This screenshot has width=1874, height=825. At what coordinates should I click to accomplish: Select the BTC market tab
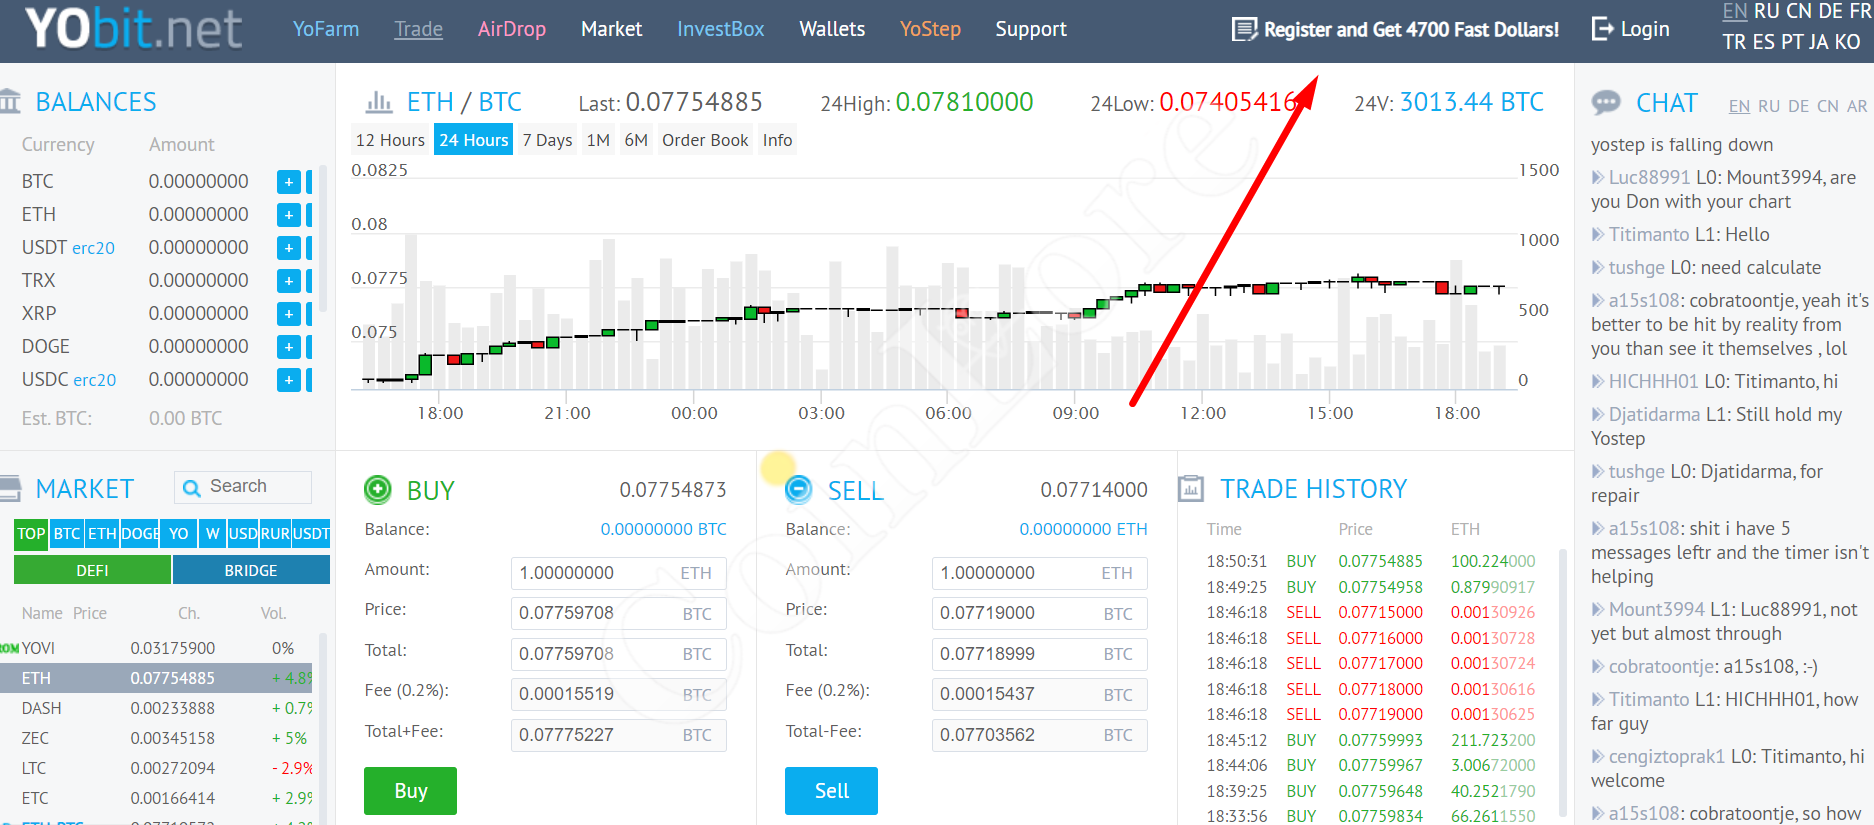67,534
